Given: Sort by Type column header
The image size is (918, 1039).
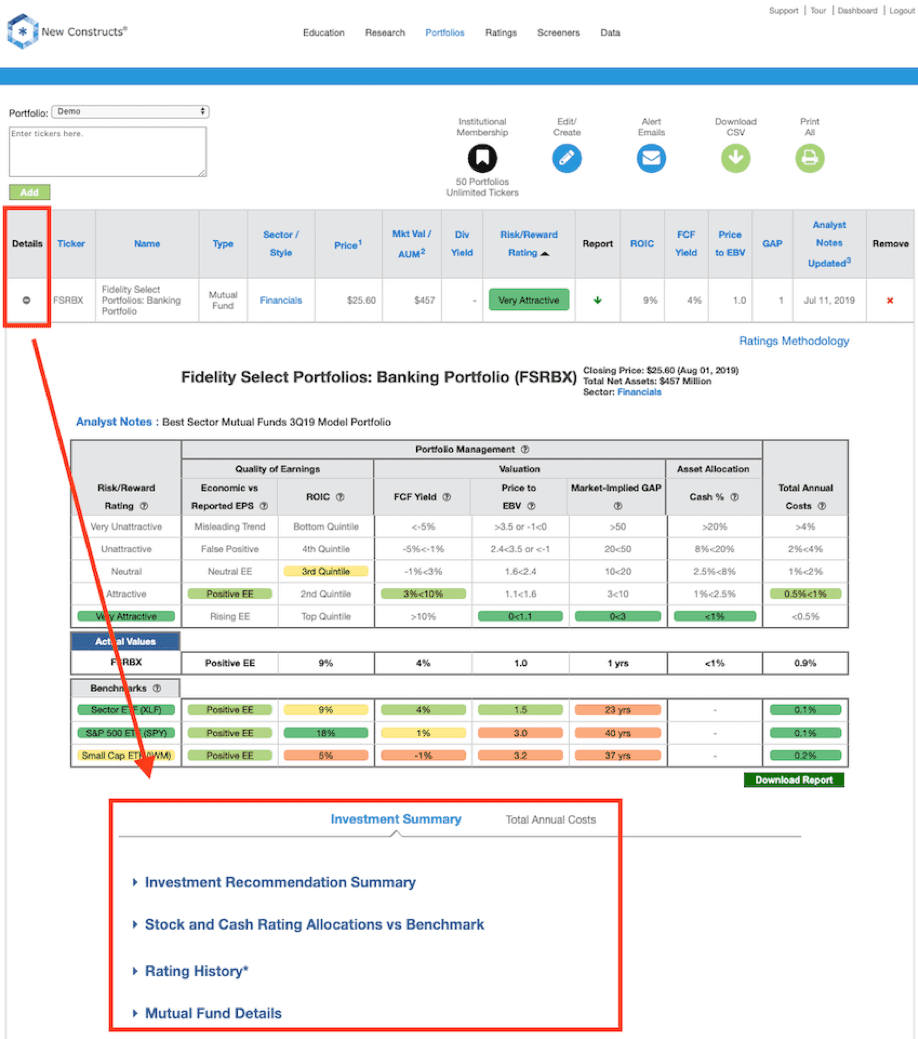Looking at the screenshot, I should coord(223,244).
